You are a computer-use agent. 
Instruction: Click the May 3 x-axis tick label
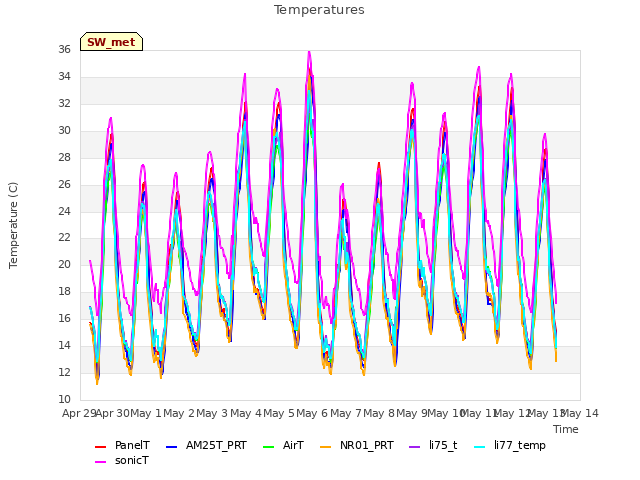click(x=212, y=413)
